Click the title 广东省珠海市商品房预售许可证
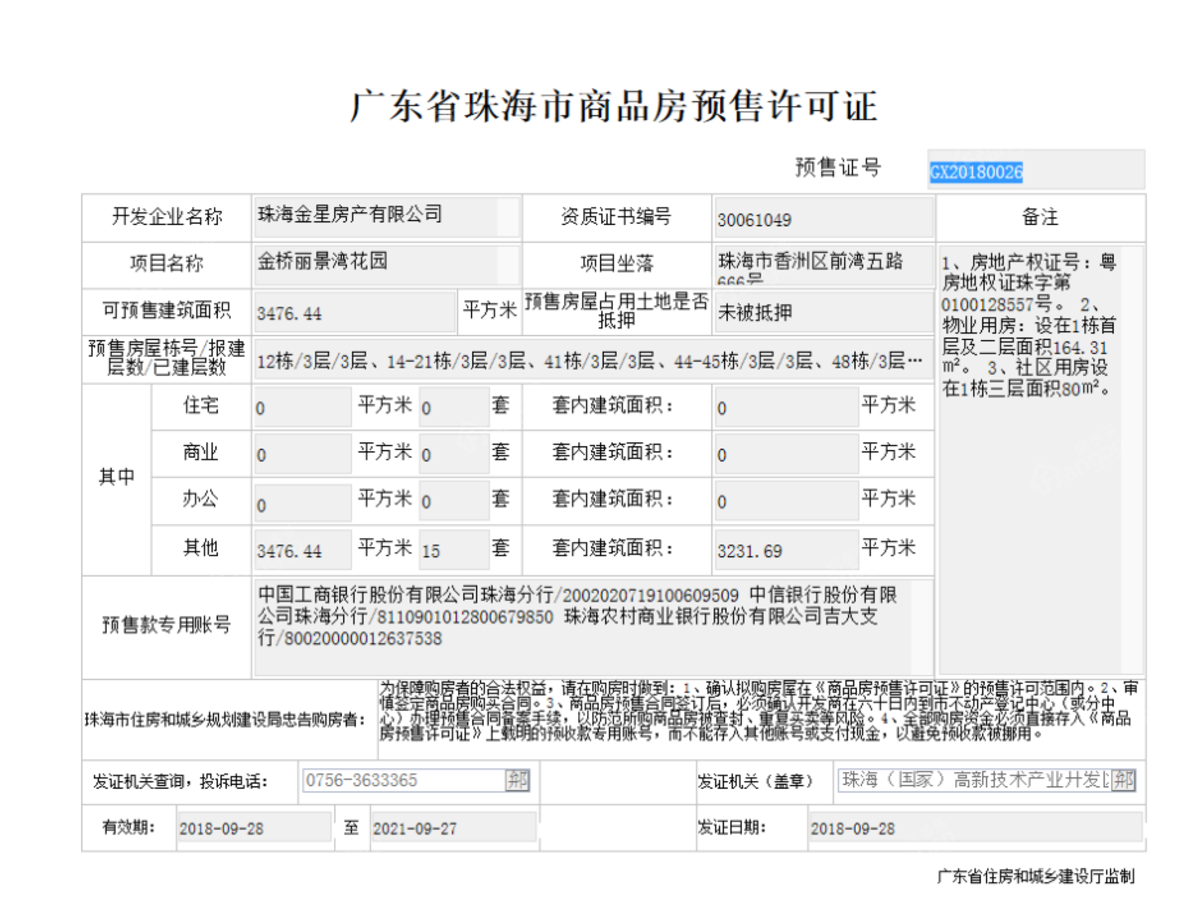Image resolution: width=1200 pixels, height=900 pixels. tap(613, 106)
